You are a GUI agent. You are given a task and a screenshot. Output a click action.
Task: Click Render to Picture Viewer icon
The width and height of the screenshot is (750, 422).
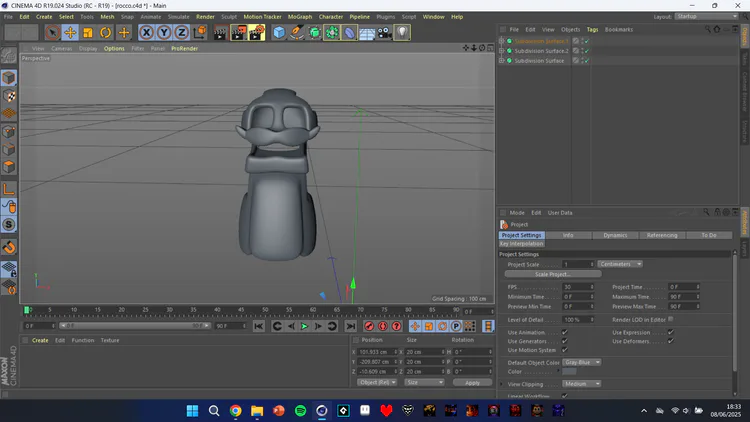tap(239, 33)
